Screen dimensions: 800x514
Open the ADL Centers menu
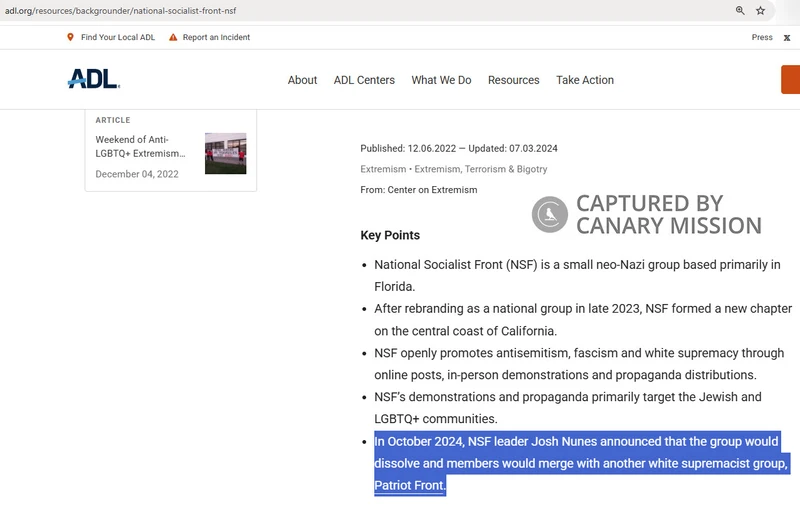(364, 80)
